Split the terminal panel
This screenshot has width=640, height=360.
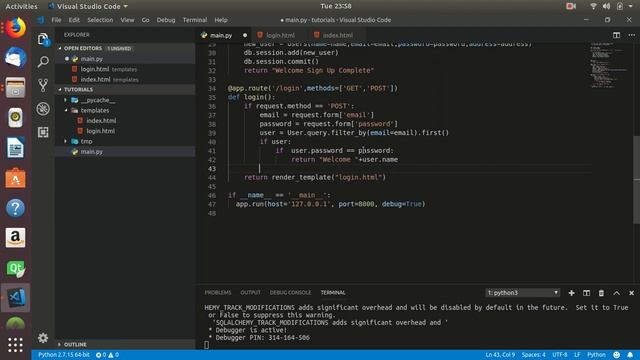click(587, 293)
